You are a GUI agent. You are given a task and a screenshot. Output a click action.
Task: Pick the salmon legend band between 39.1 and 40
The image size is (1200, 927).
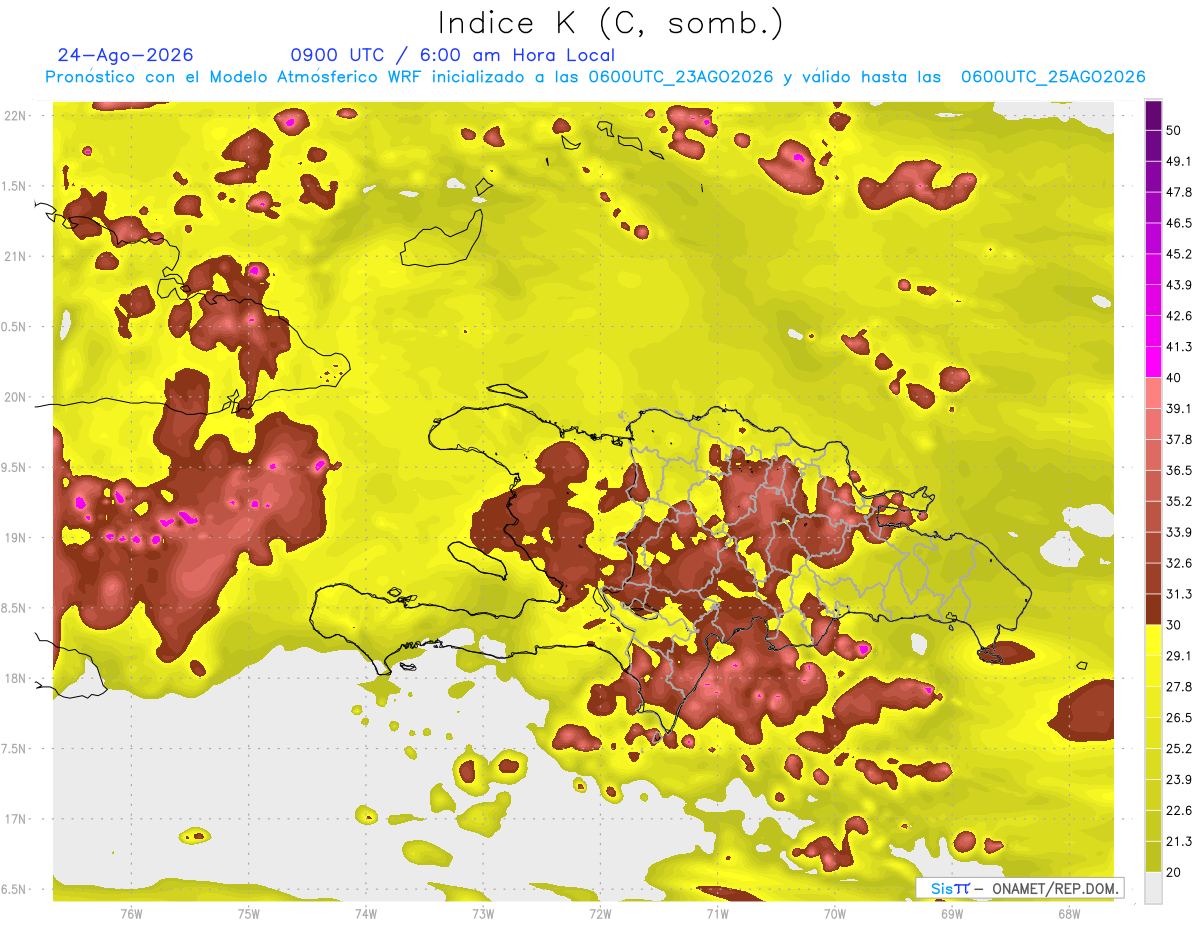coord(1153,393)
